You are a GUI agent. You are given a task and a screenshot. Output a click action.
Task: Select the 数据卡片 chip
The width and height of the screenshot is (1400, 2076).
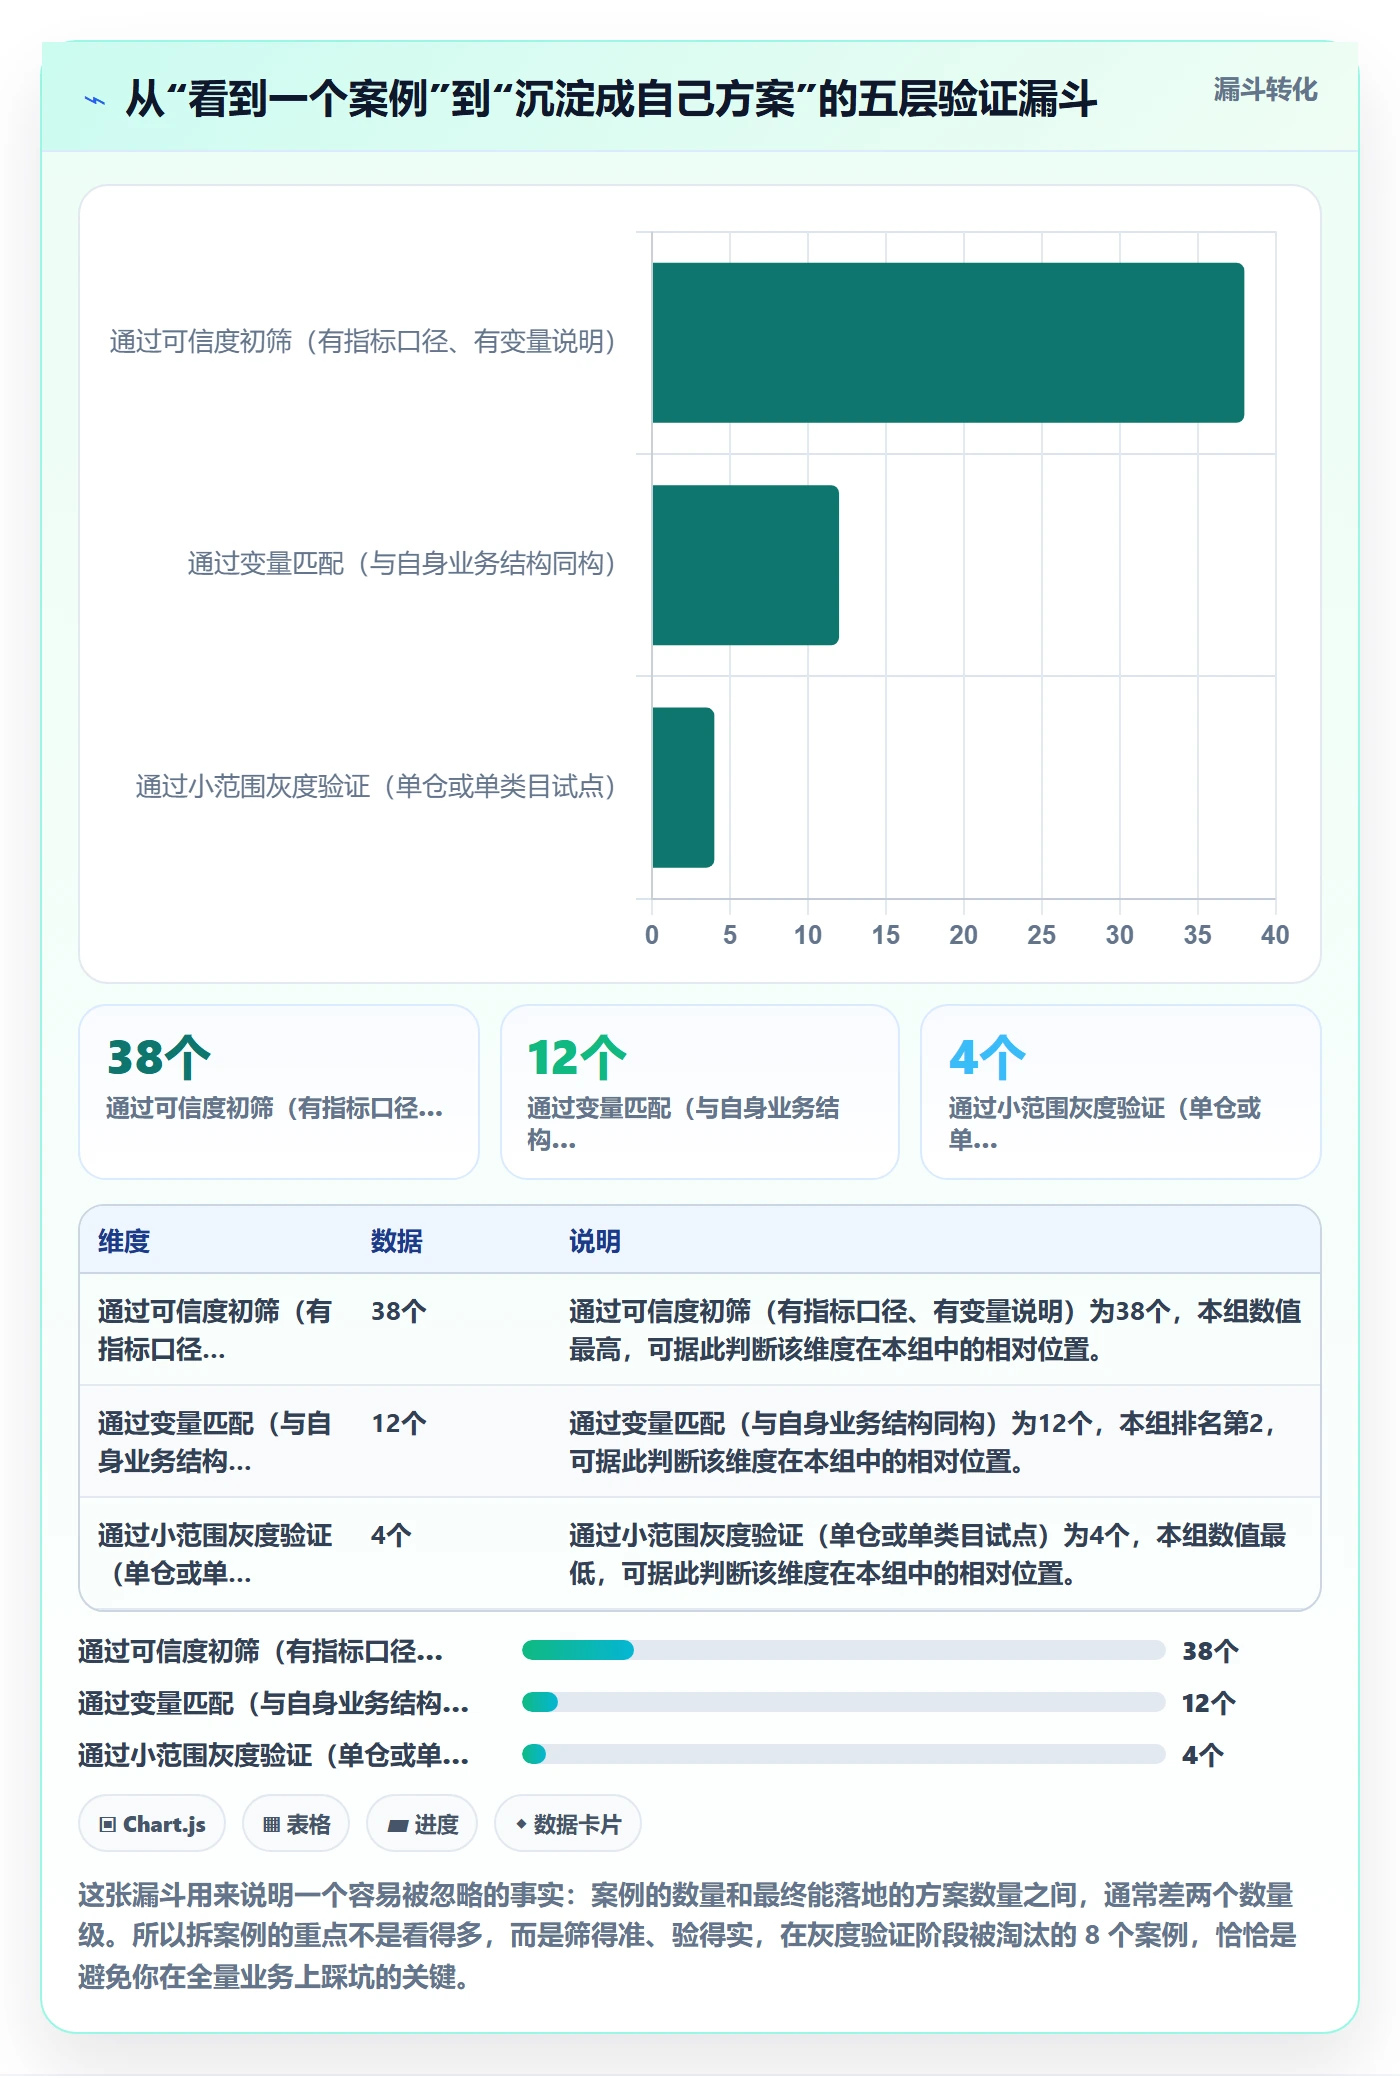click(x=568, y=1824)
